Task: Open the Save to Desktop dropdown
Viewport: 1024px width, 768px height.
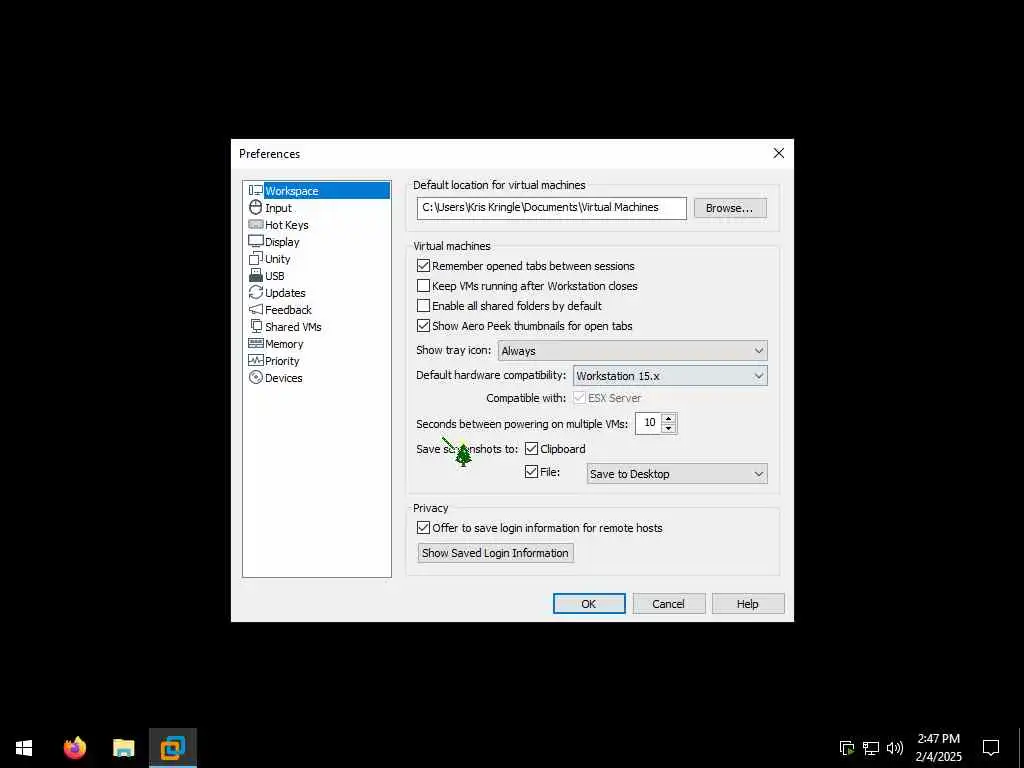Action: point(677,473)
